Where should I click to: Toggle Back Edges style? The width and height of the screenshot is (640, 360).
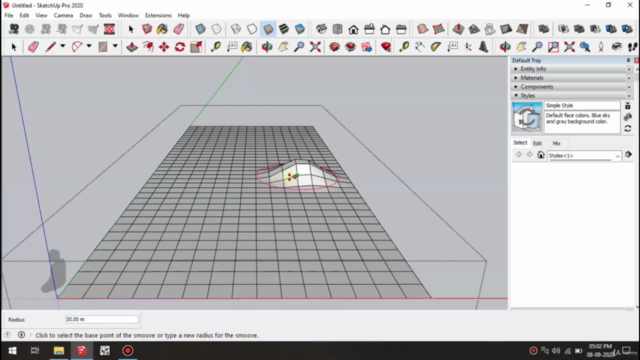pyautogui.click(x=216, y=29)
